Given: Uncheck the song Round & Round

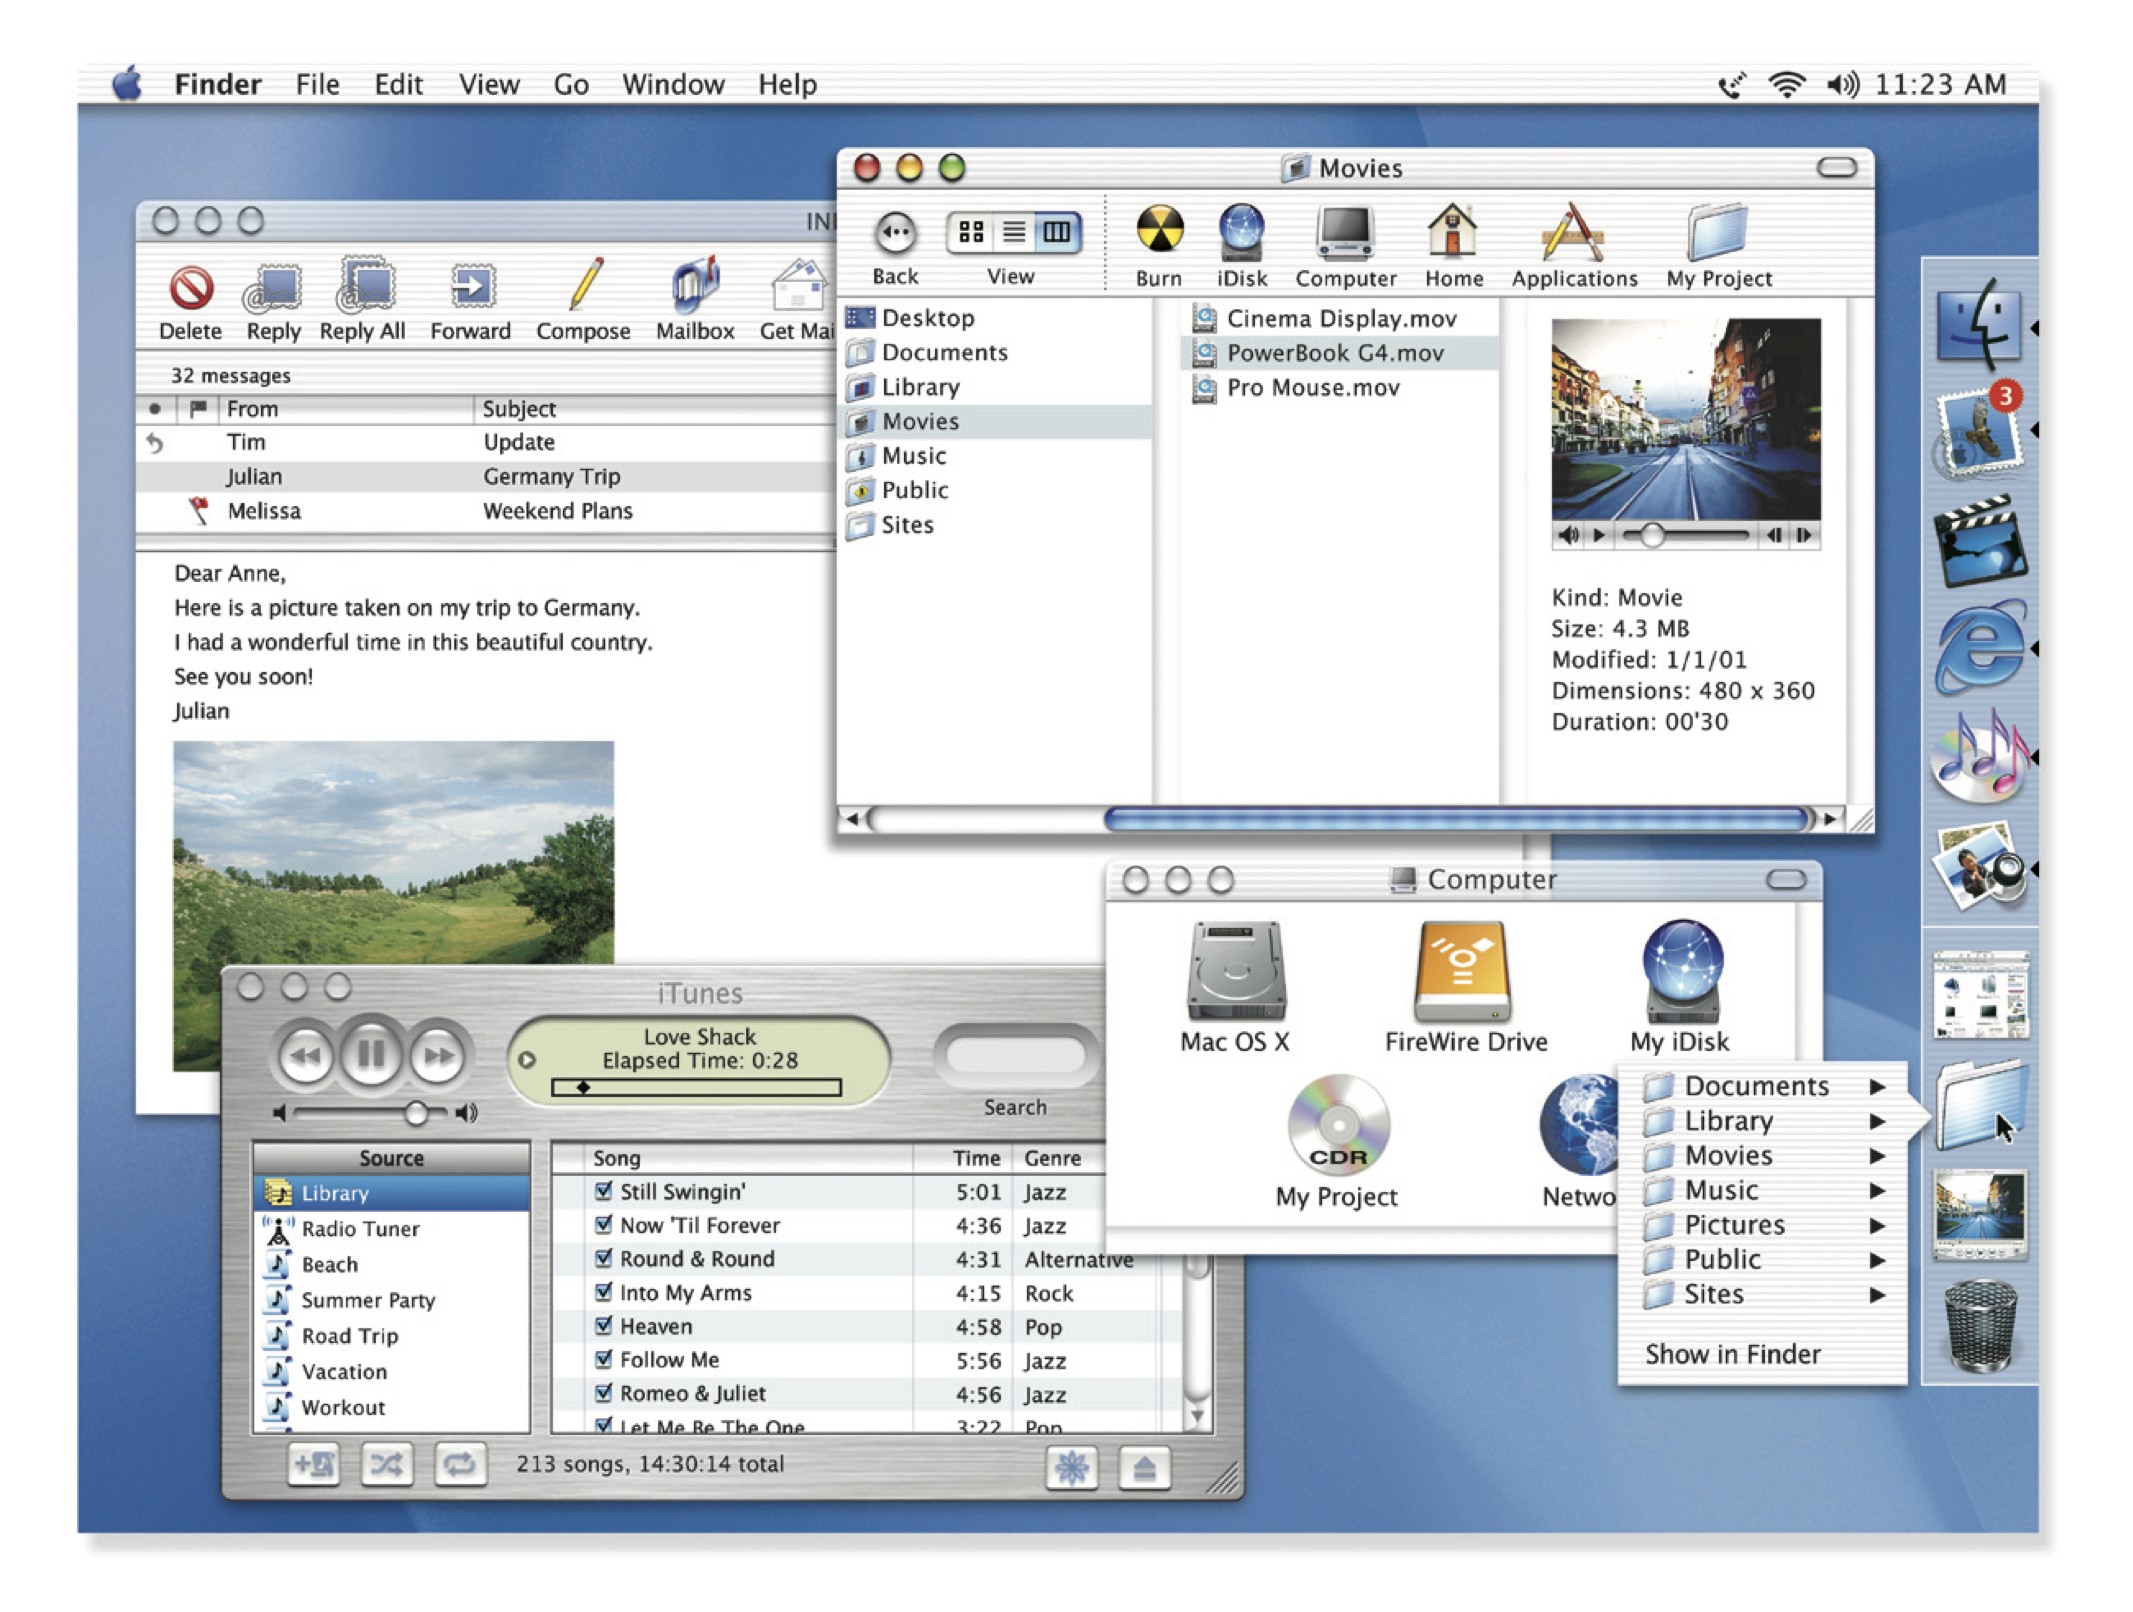Looking at the screenshot, I should click(603, 1258).
